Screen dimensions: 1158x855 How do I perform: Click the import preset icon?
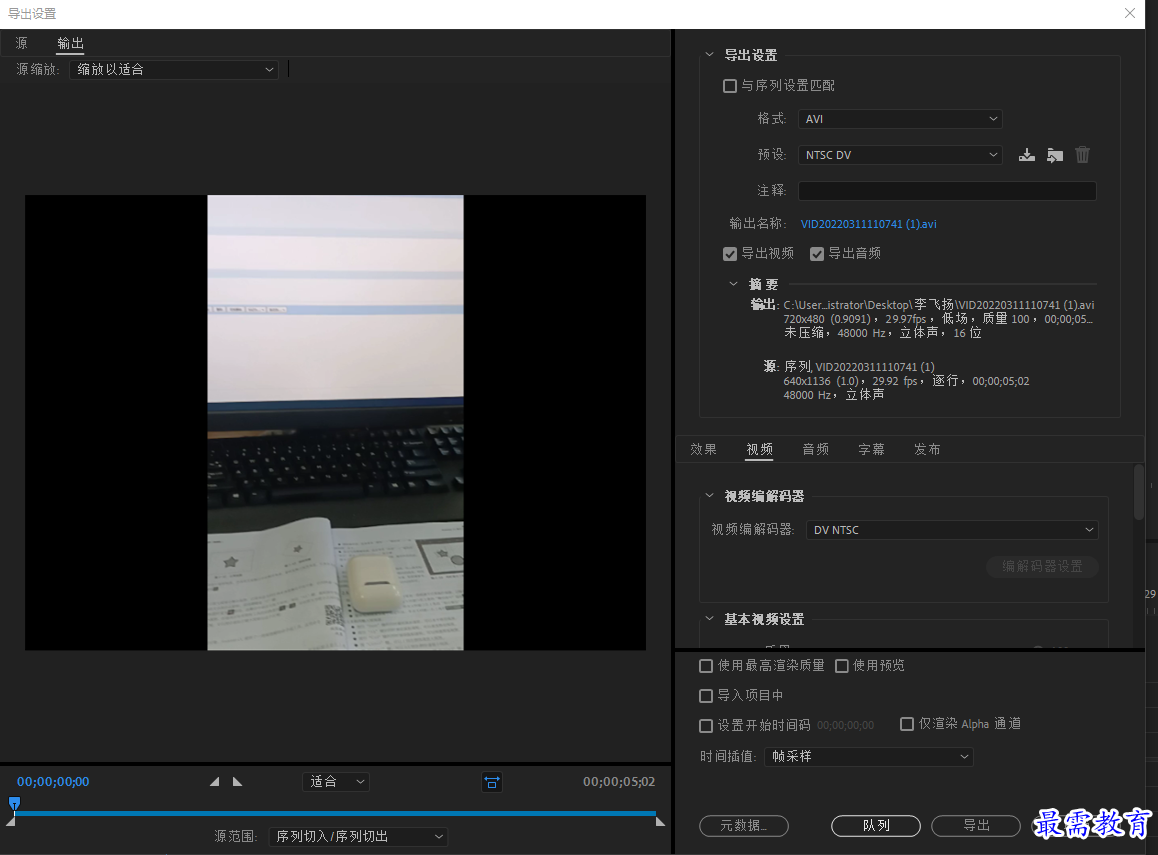tap(1055, 155)
